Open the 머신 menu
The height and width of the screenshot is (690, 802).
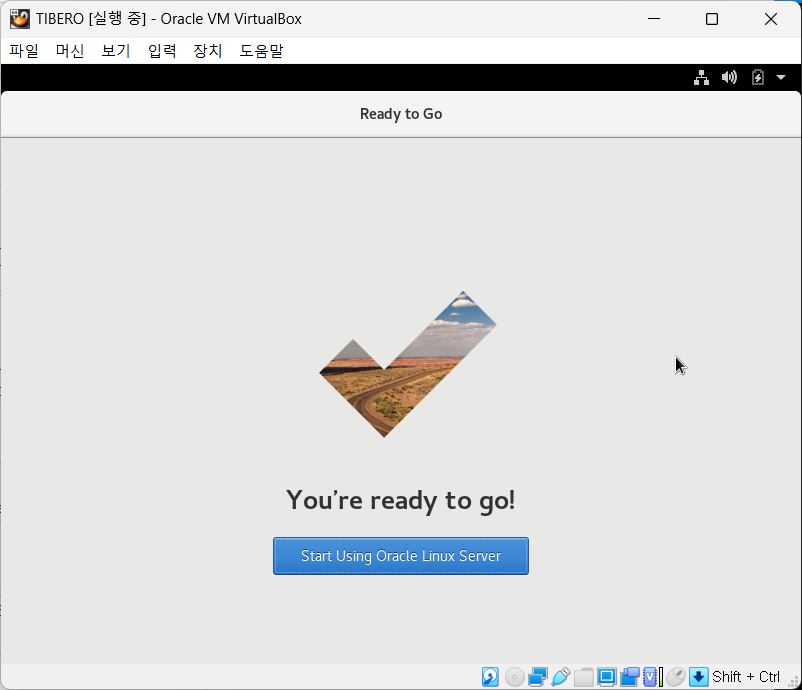pos(70,51)
